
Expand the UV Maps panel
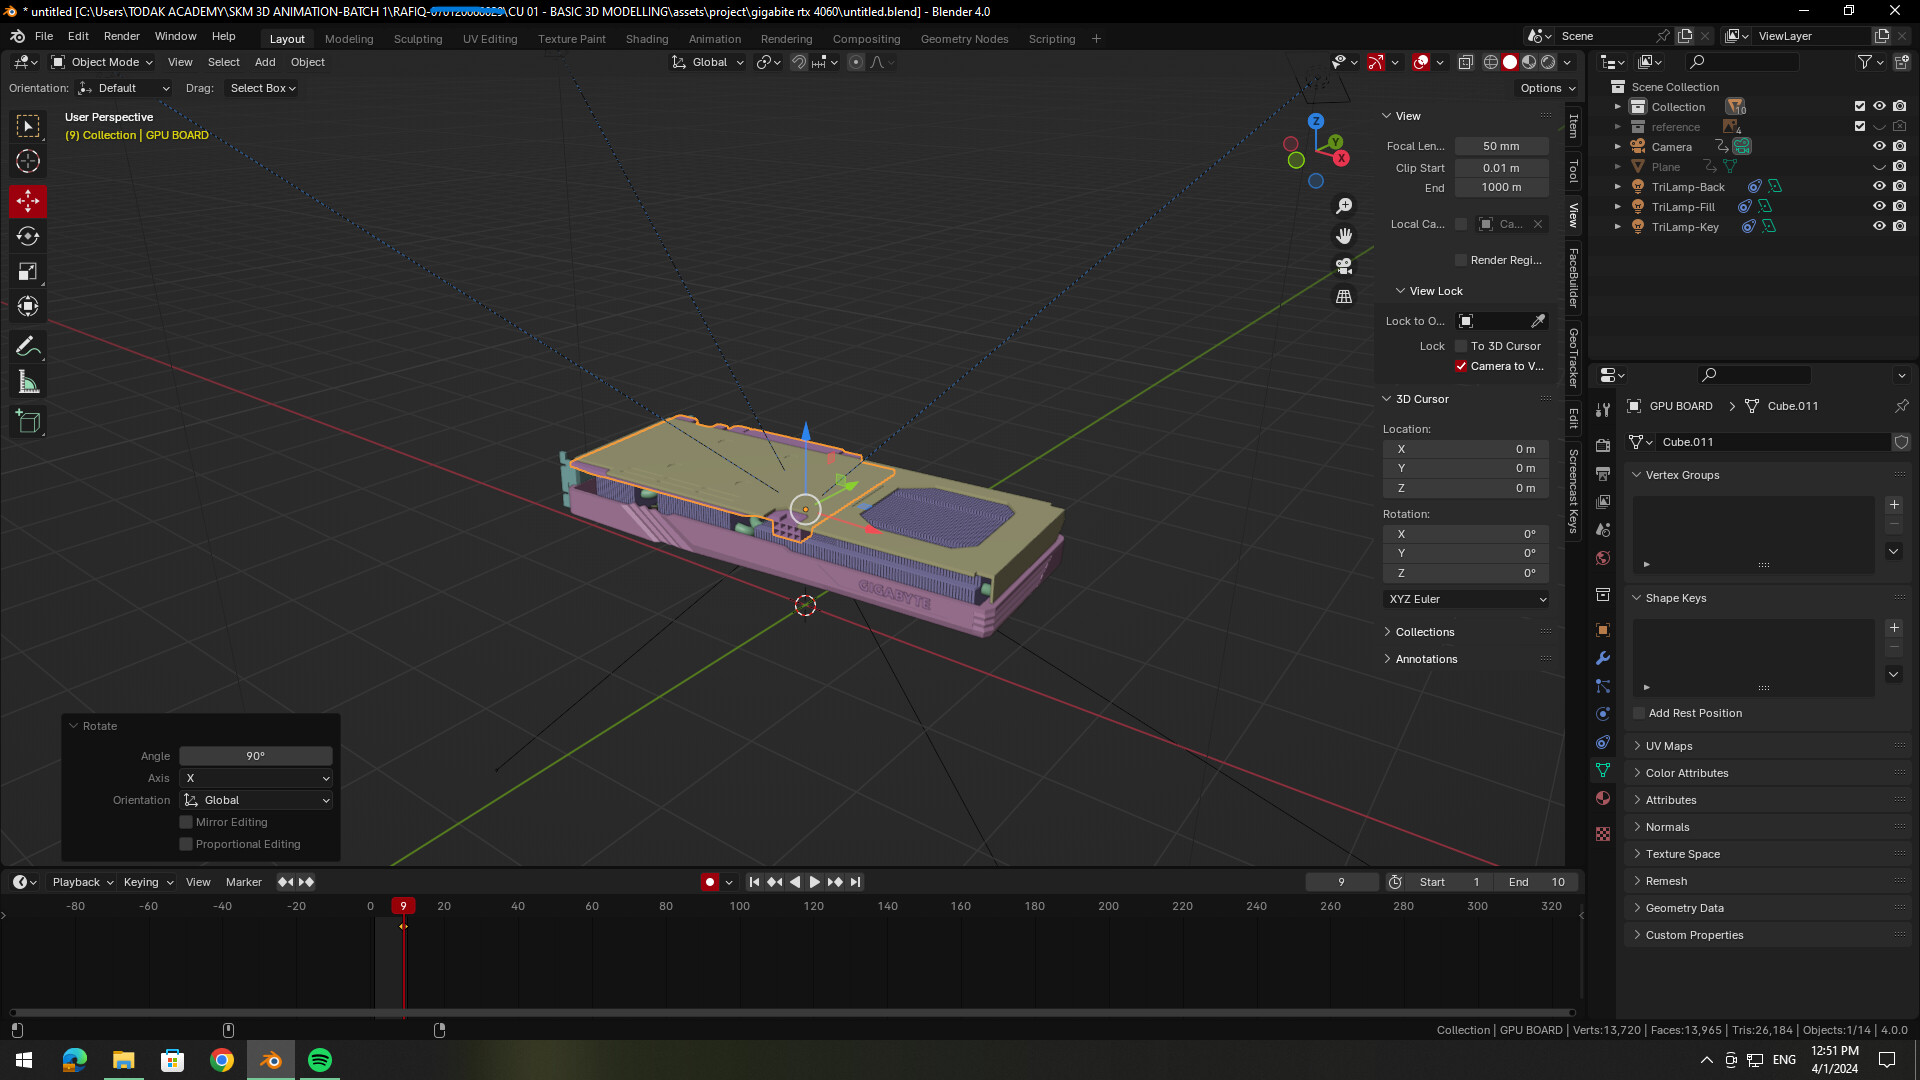pyautogui.click(x=1668, y=746)
